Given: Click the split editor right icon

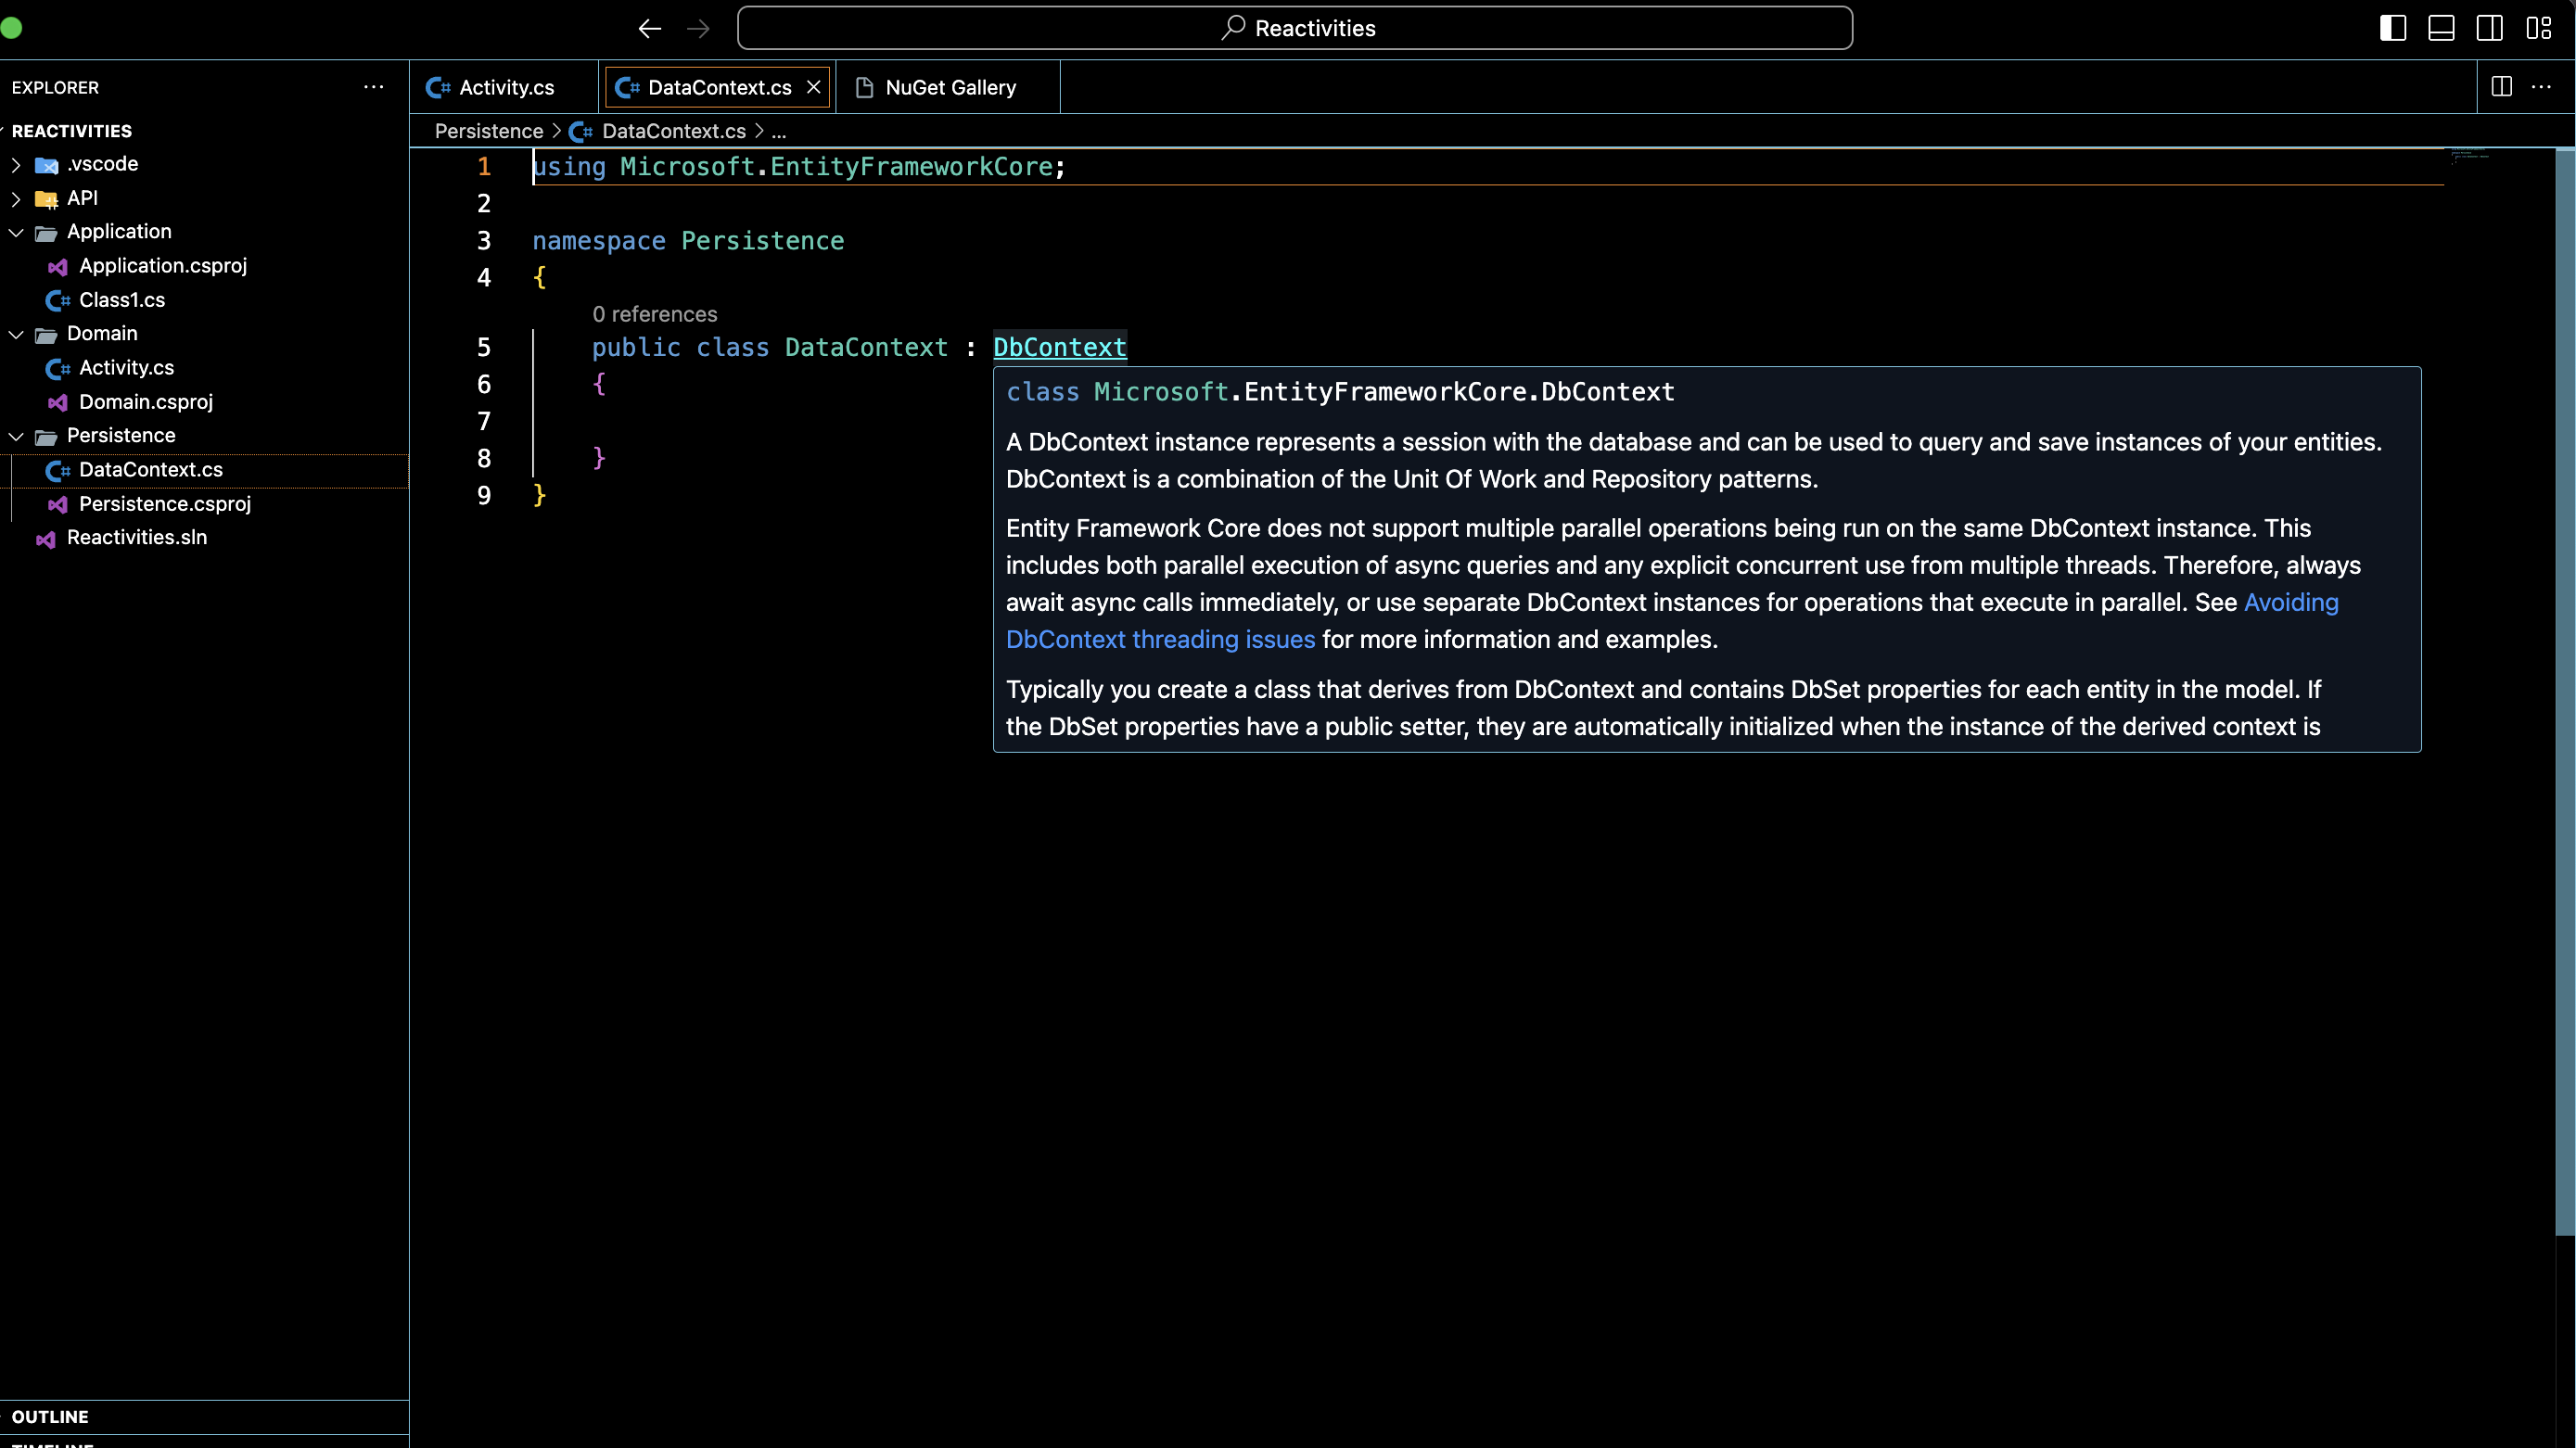Looking at the screenshot, I should [x=2501, y=87].
